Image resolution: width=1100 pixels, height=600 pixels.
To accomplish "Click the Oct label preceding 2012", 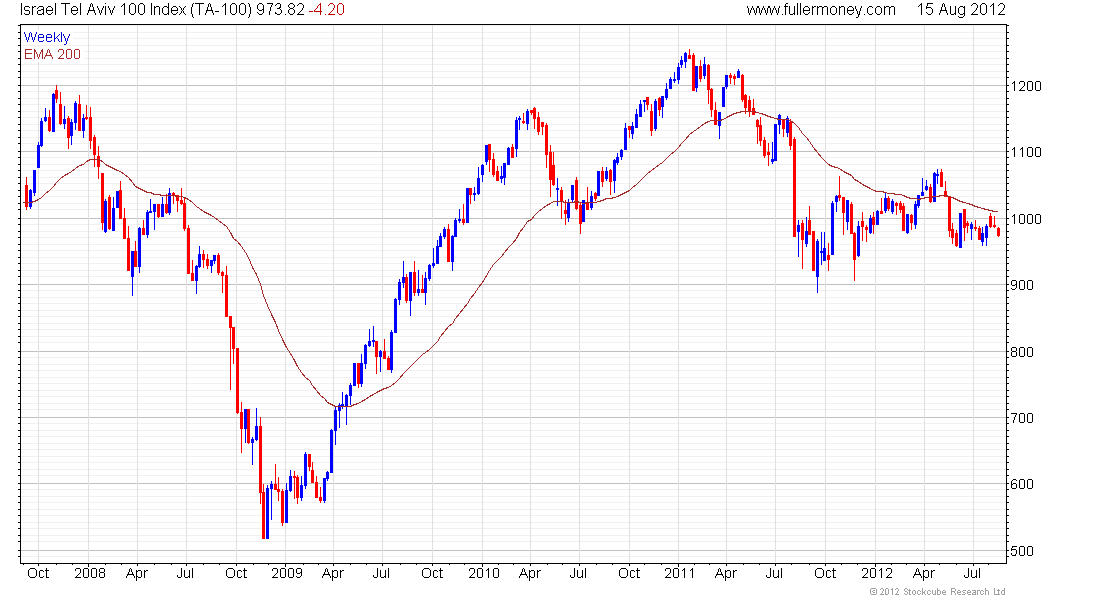I will coord(825,573).
